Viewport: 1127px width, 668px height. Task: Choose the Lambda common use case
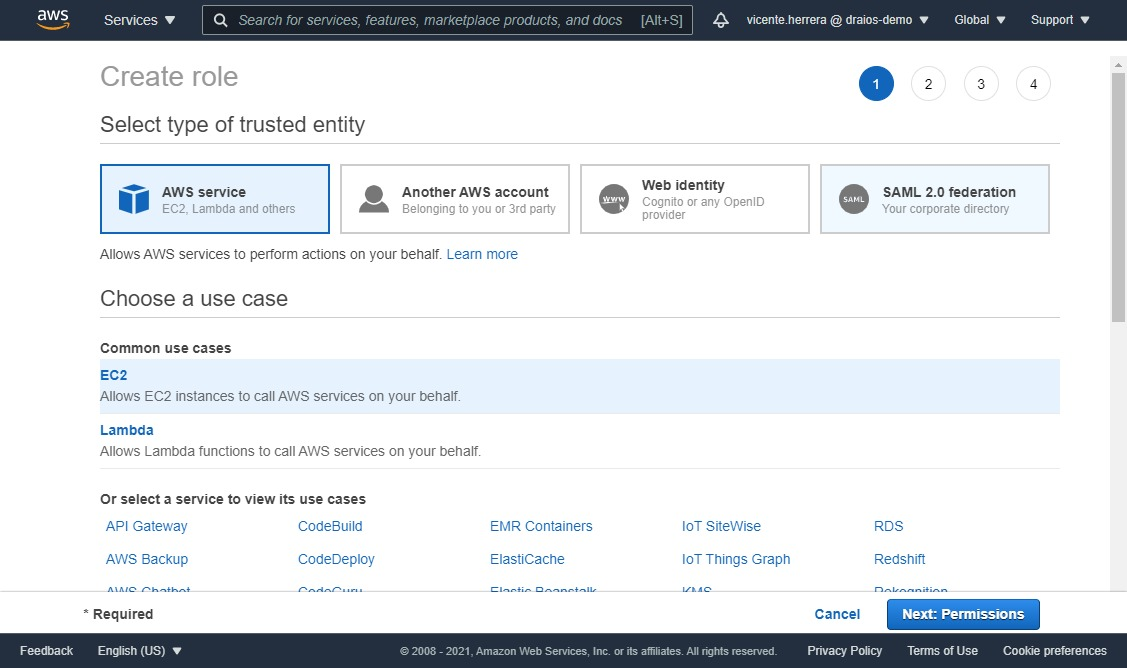pyautogui.click(x=579, y=441)
